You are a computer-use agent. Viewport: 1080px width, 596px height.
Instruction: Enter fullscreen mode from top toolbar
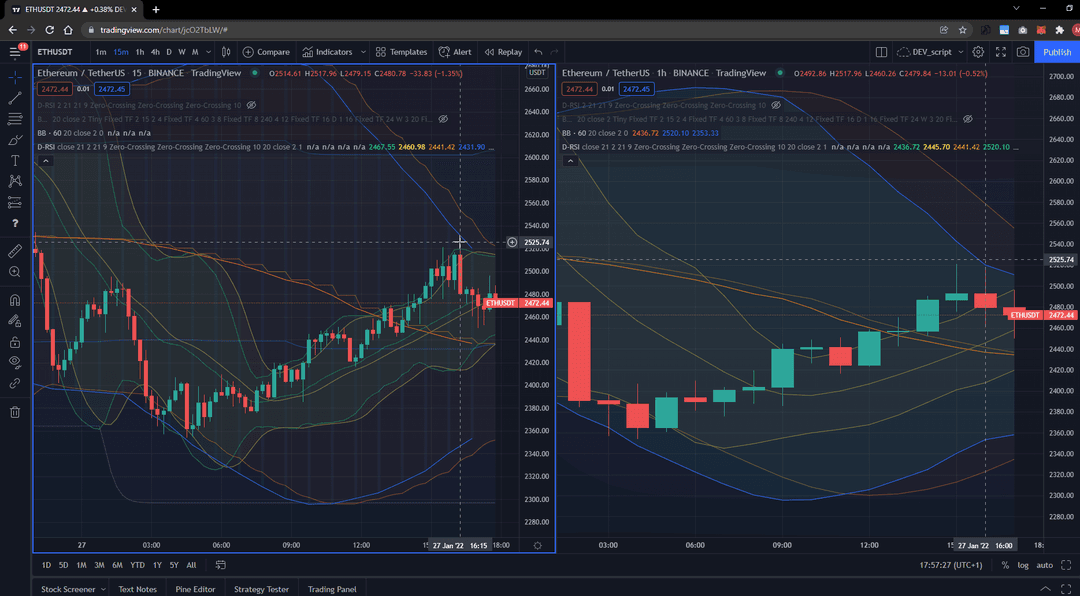coord(1001,52)
